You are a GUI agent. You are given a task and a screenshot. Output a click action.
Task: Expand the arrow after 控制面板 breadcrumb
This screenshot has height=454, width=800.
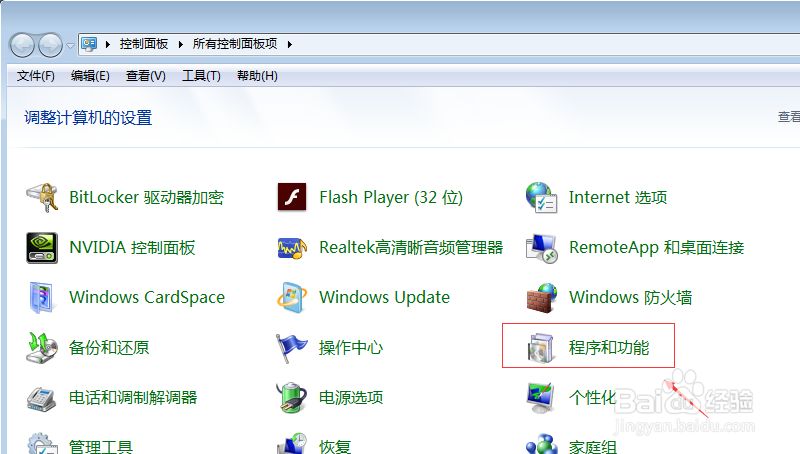[181, 44]
